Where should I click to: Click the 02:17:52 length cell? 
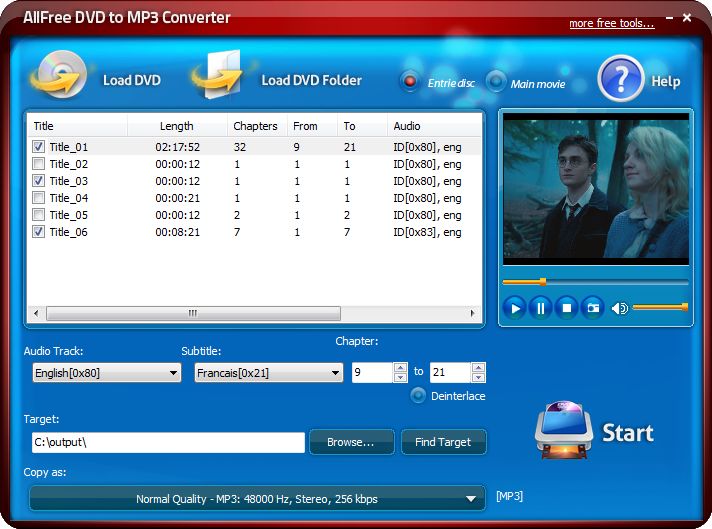point(178,147)
